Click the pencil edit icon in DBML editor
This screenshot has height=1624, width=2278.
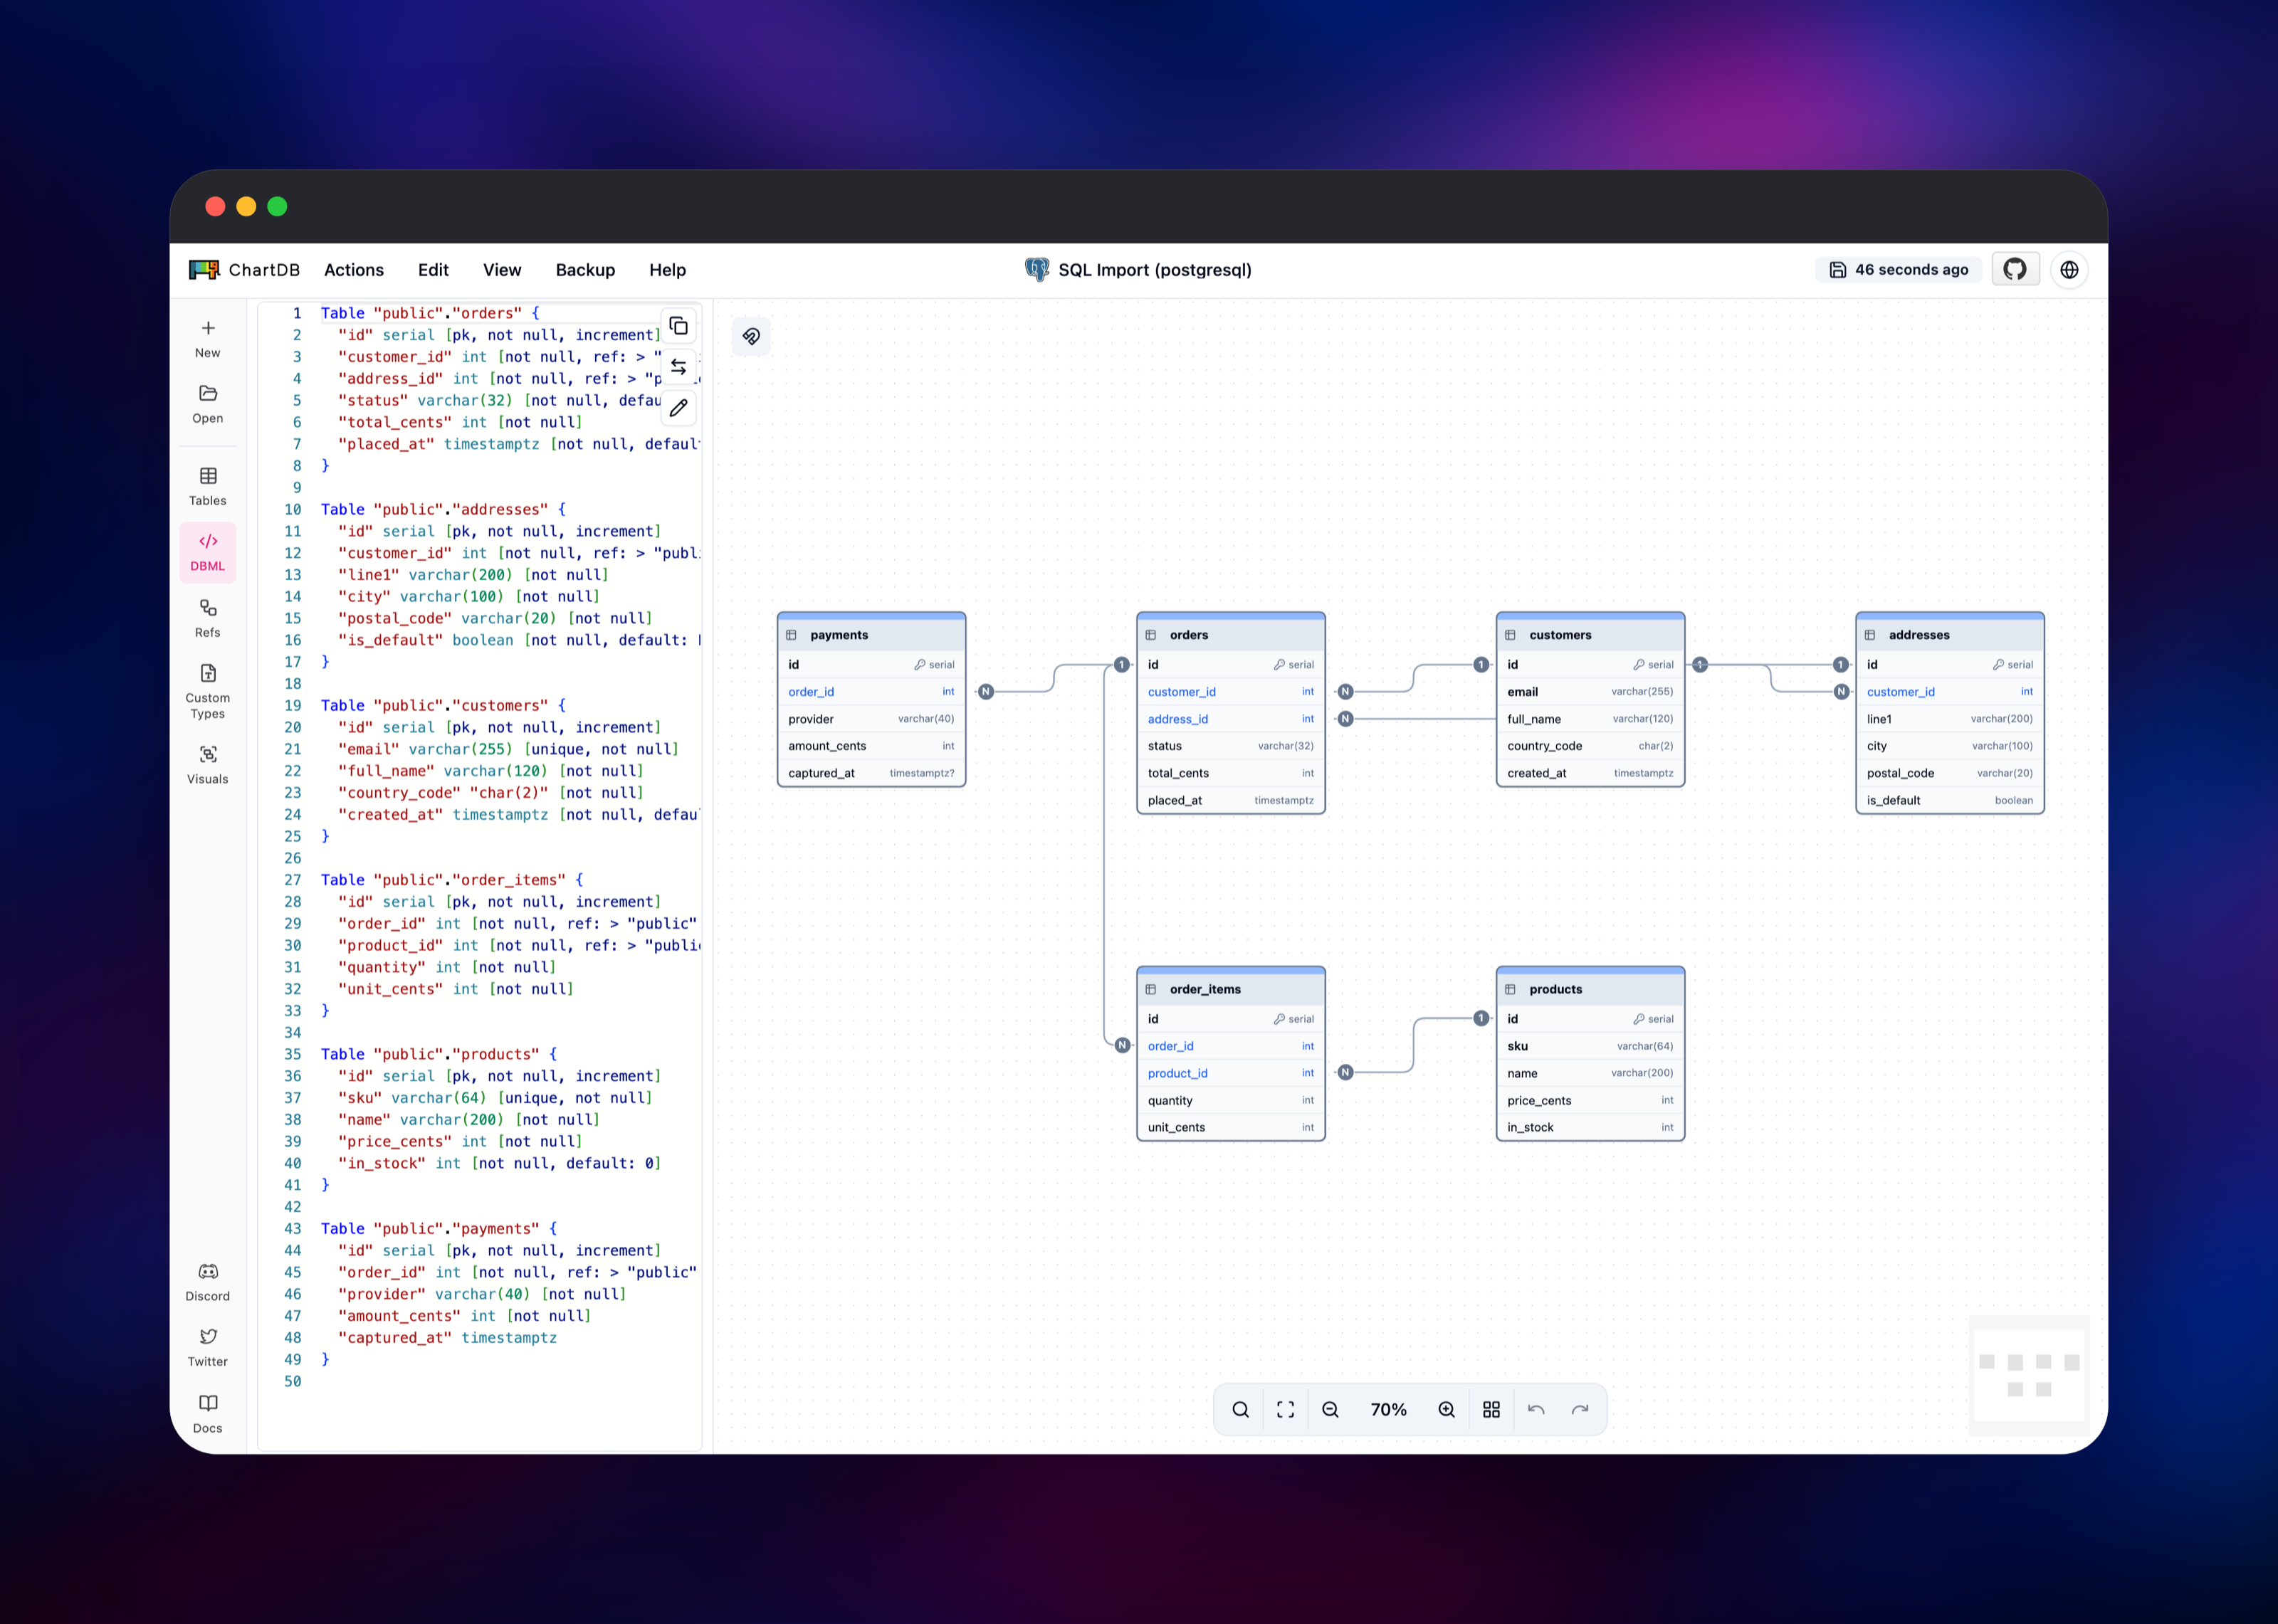[x=678, y=408]
